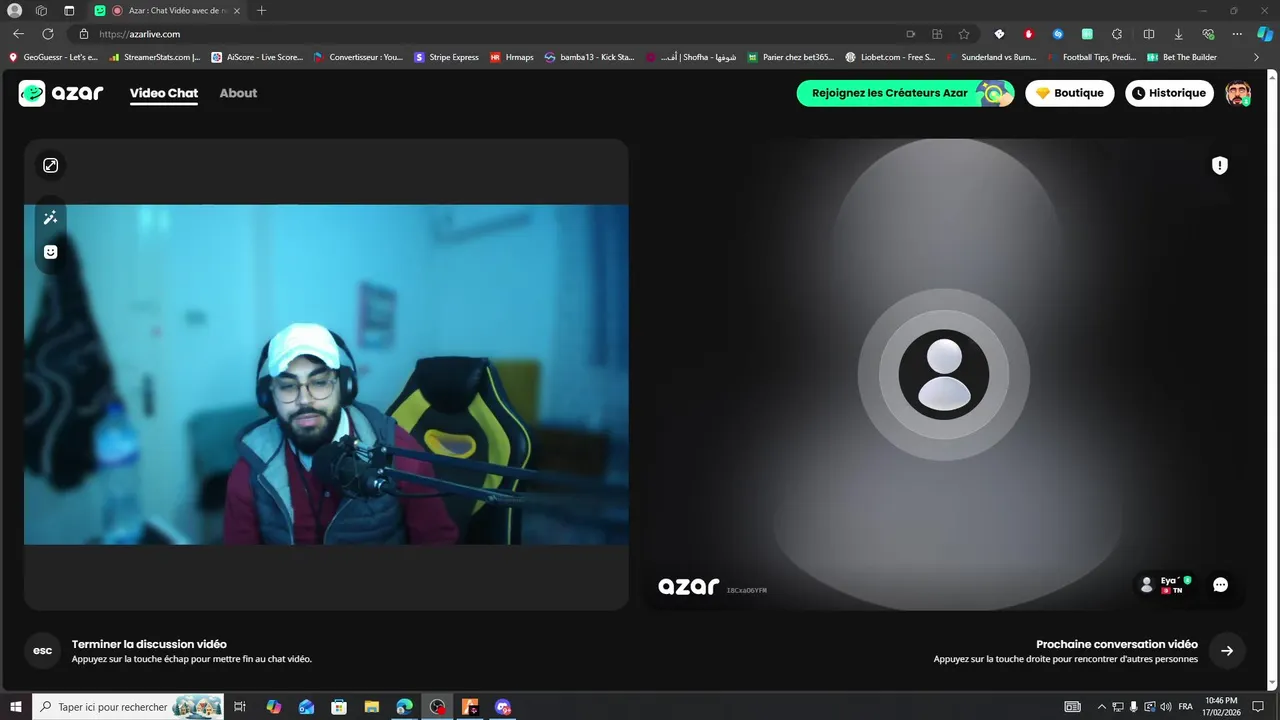Open the notifications center icon

(x=1258, y=707)
